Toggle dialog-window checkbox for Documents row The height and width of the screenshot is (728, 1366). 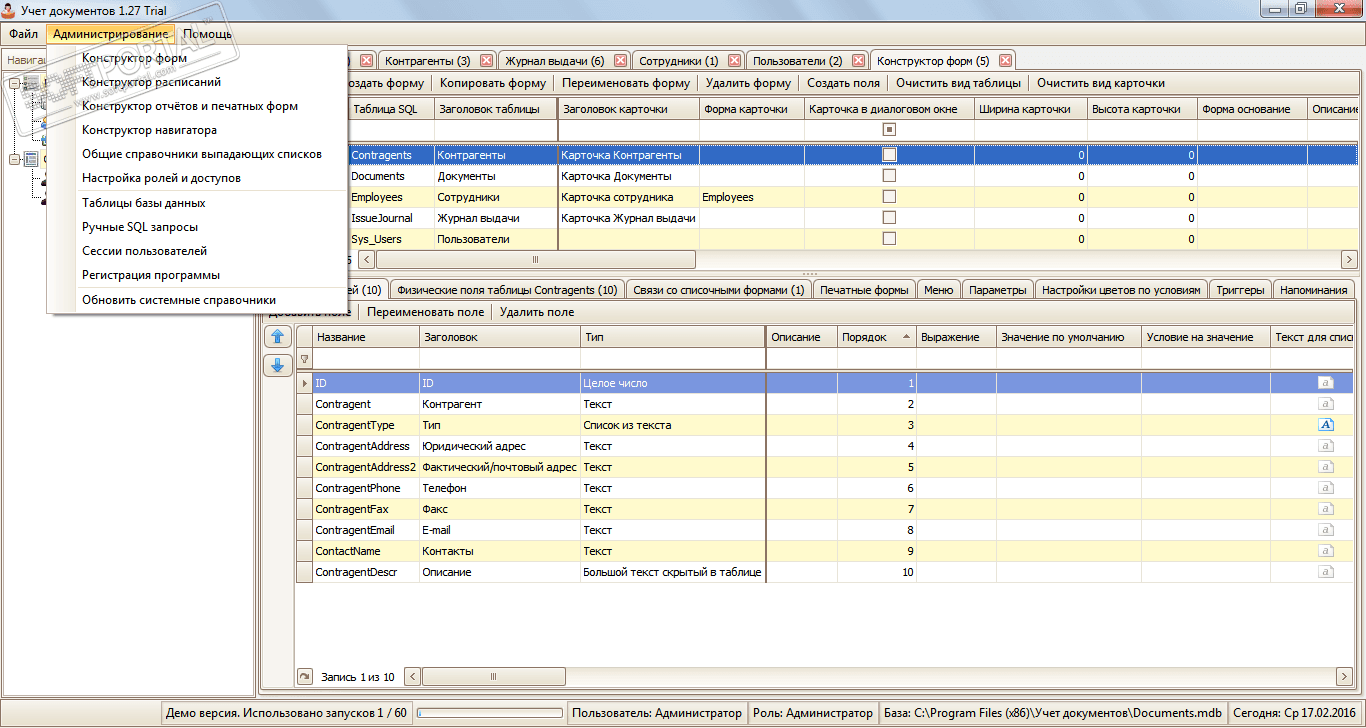[889, 176]
